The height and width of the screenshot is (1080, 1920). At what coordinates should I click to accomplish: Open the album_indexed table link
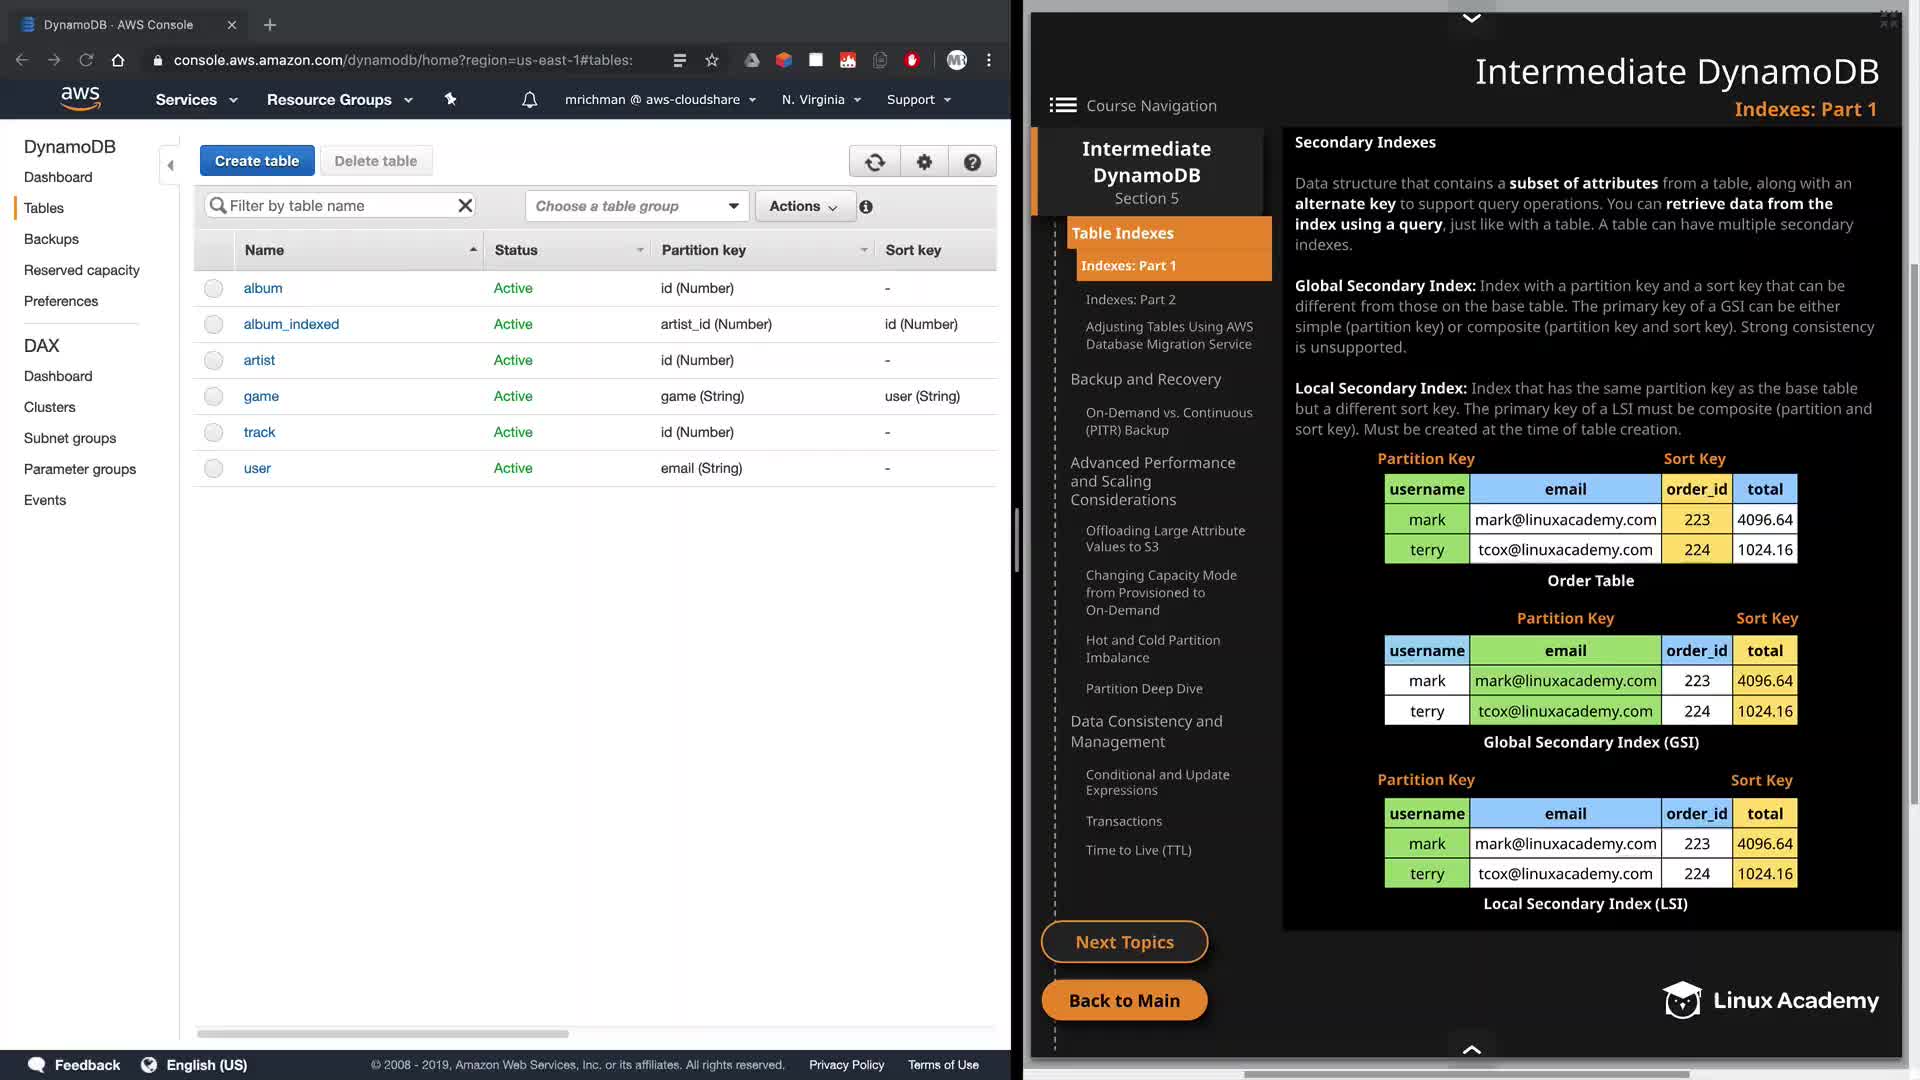click(x=291, y=324)
